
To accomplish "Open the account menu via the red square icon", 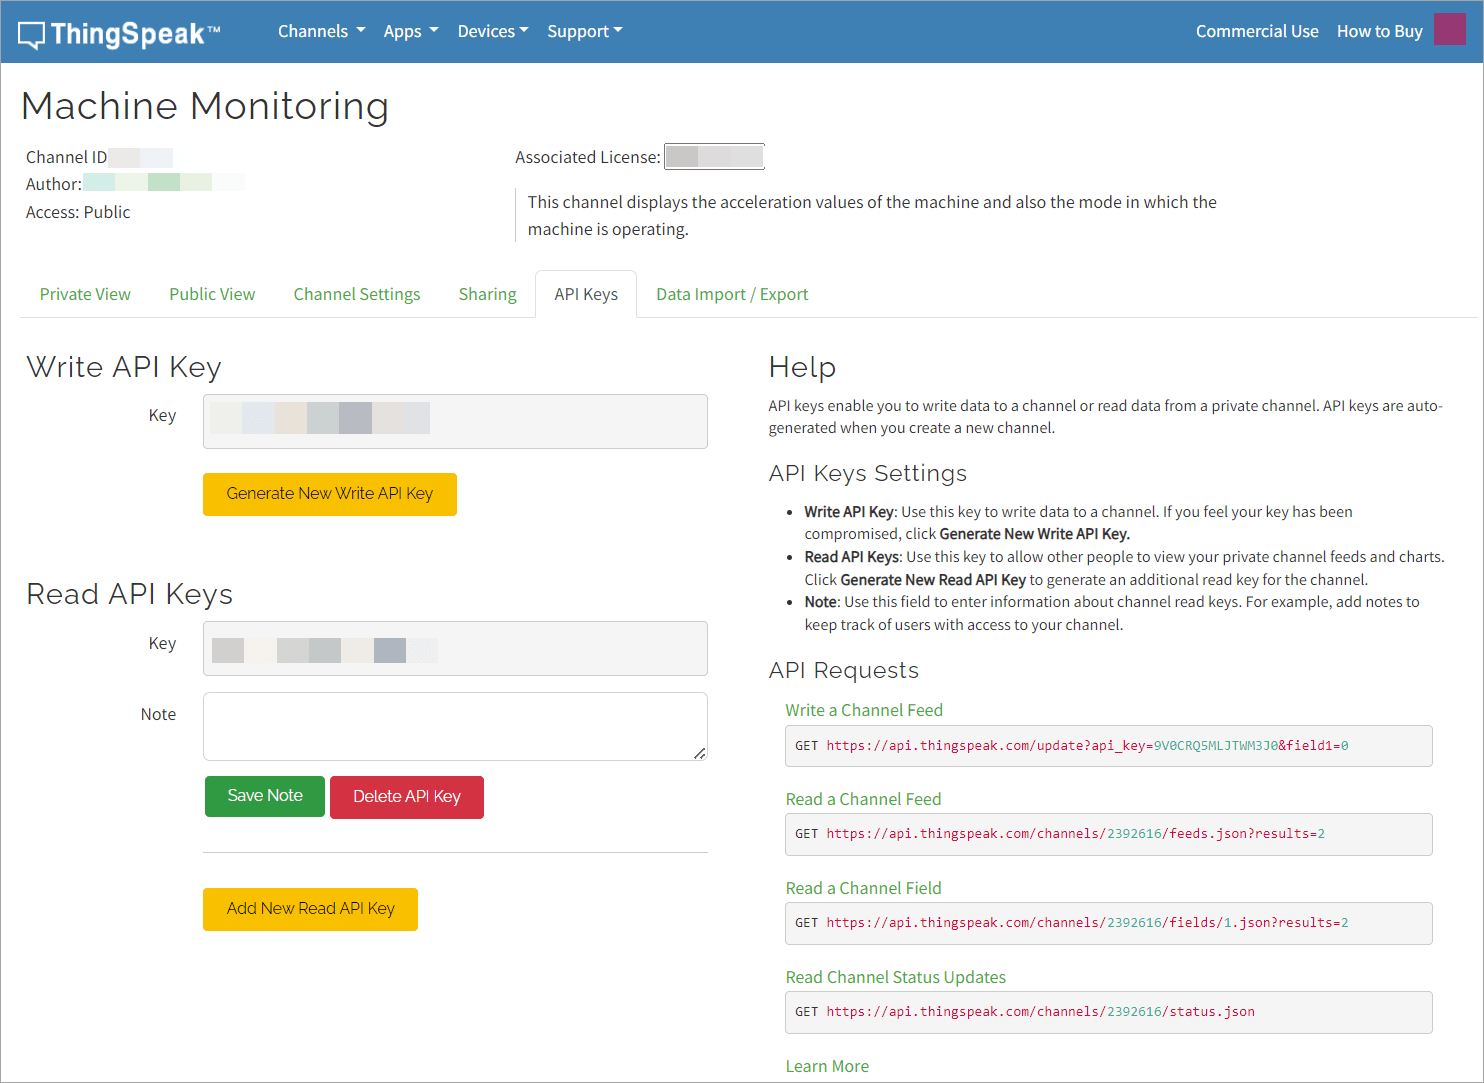I will (1449, 29).
